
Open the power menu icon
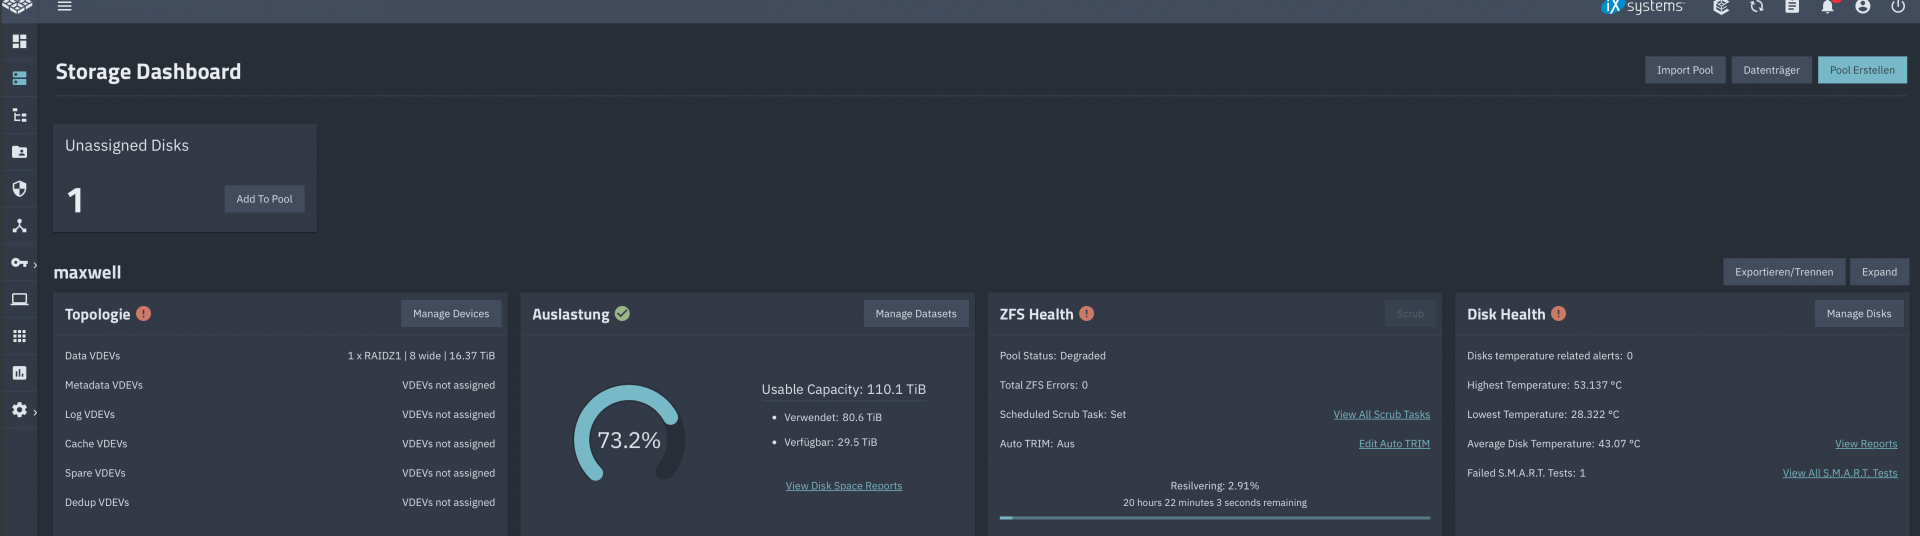1898,7
